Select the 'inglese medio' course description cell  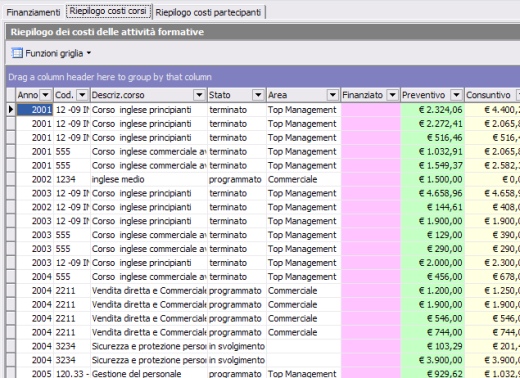[x=149, y=179]
